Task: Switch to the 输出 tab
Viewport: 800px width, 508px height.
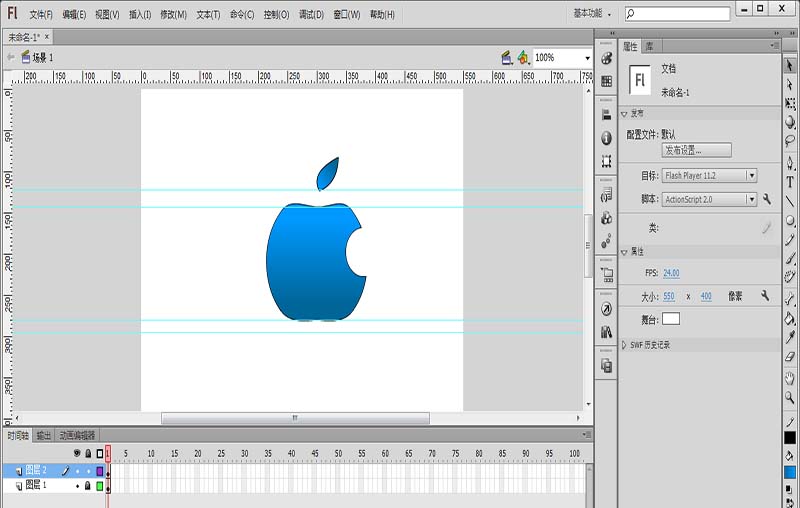Action: click(x=44, y=435)
